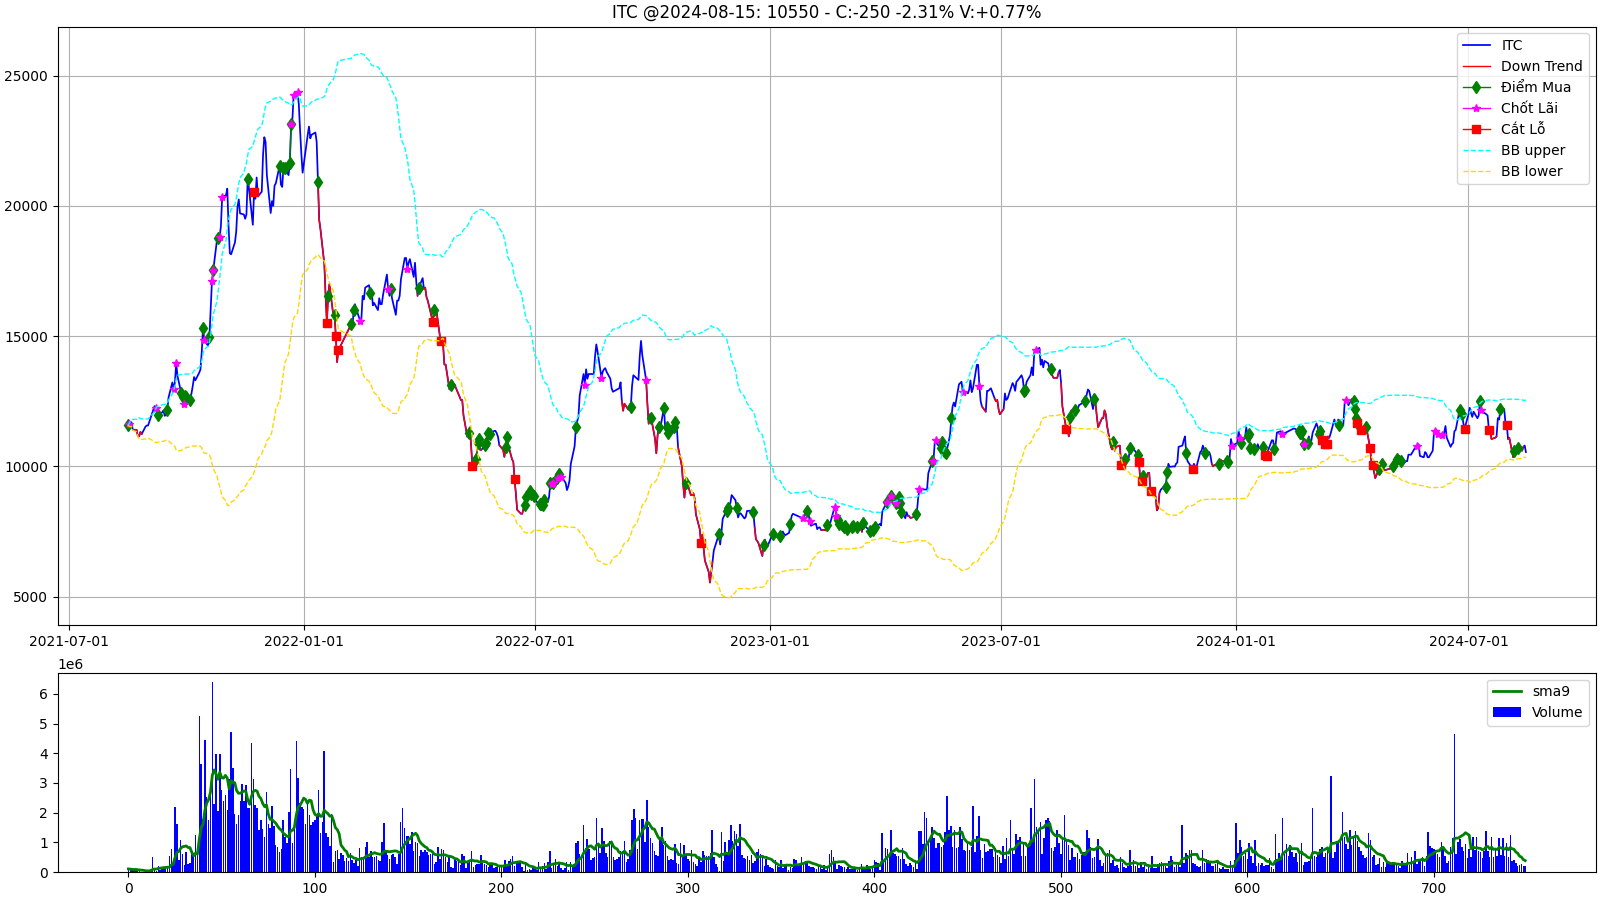Click the 2024-07-01 date tick label
This screenshot has height=900, width=1600.
click(1468, 641)
